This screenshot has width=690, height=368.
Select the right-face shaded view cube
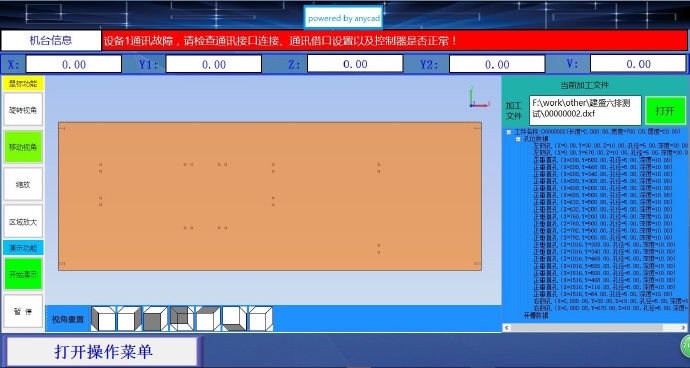pos(129,319)
